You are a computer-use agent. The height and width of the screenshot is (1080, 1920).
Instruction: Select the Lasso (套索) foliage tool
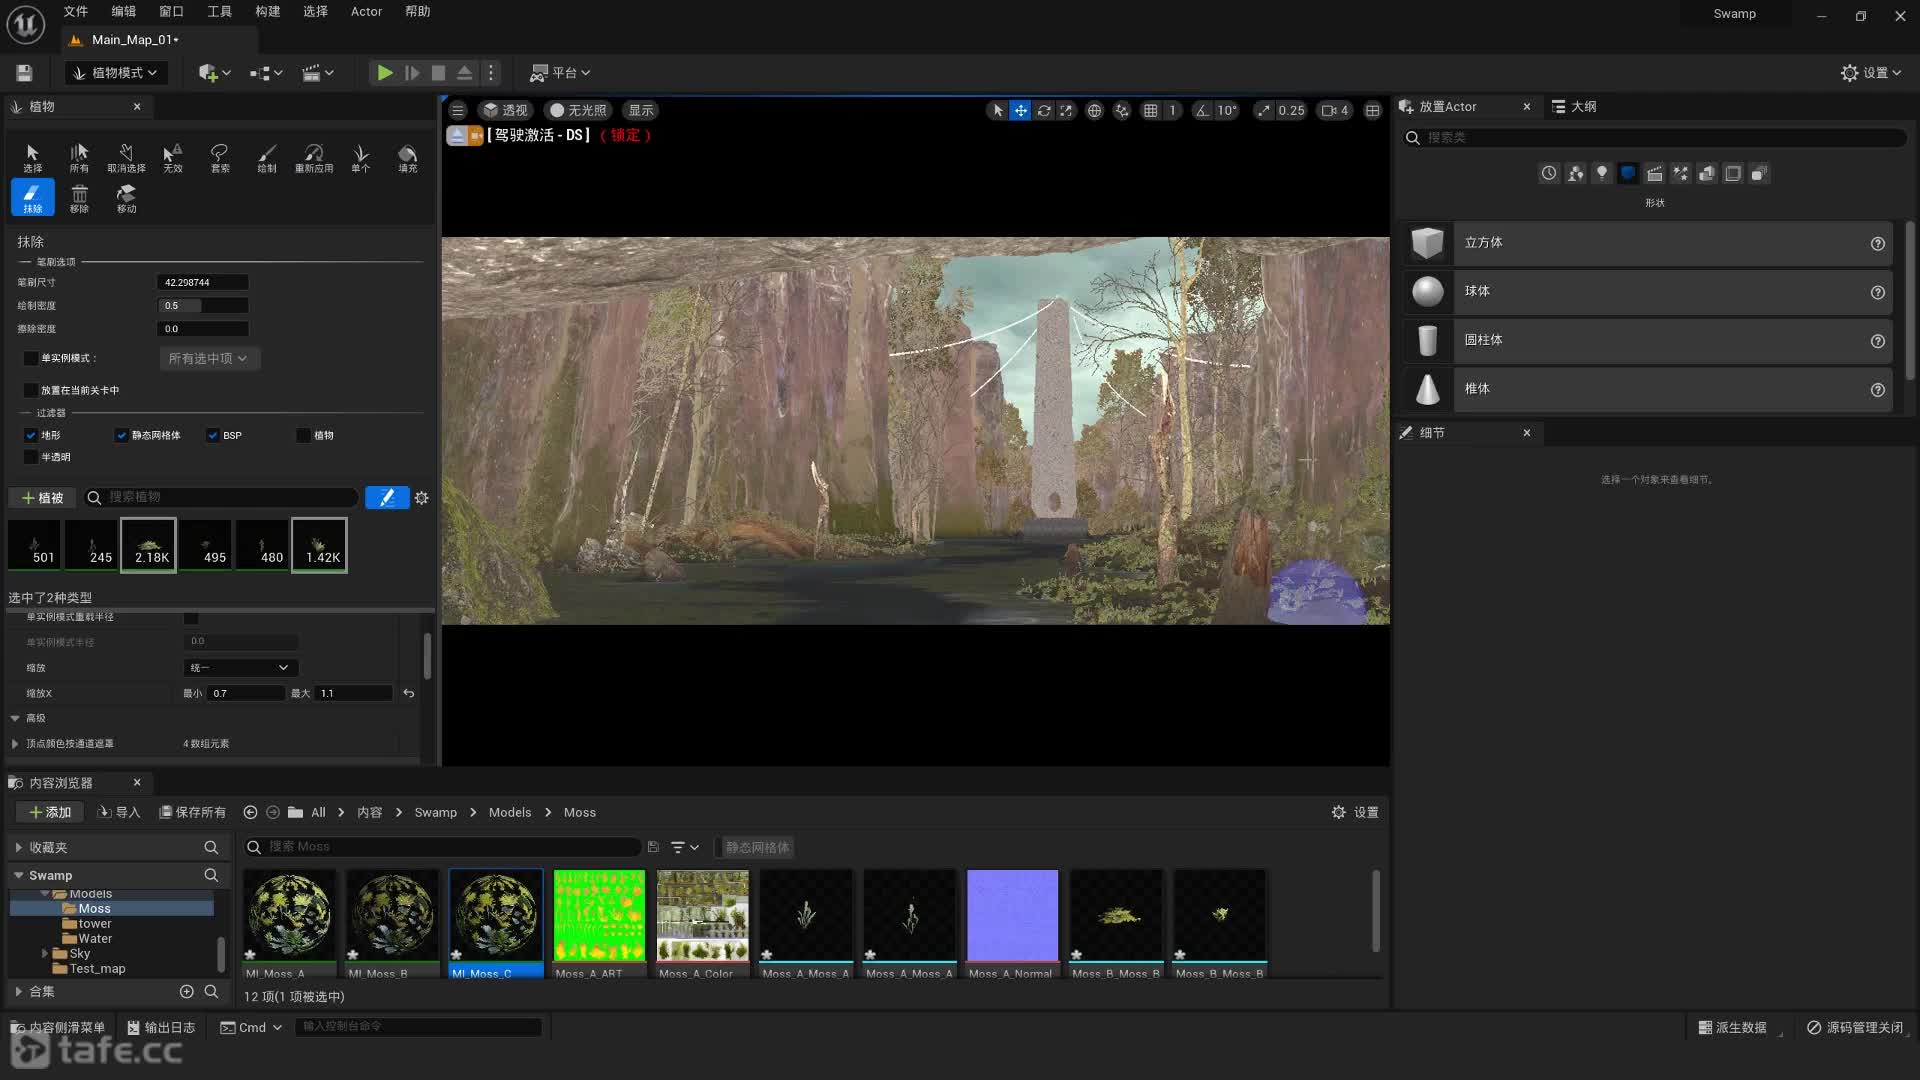(x=220, y=157)
